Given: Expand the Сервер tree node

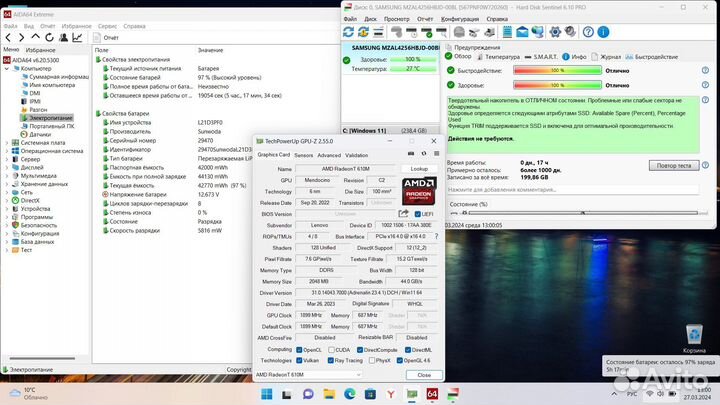Looking at the screenshot, I should 6,159.
